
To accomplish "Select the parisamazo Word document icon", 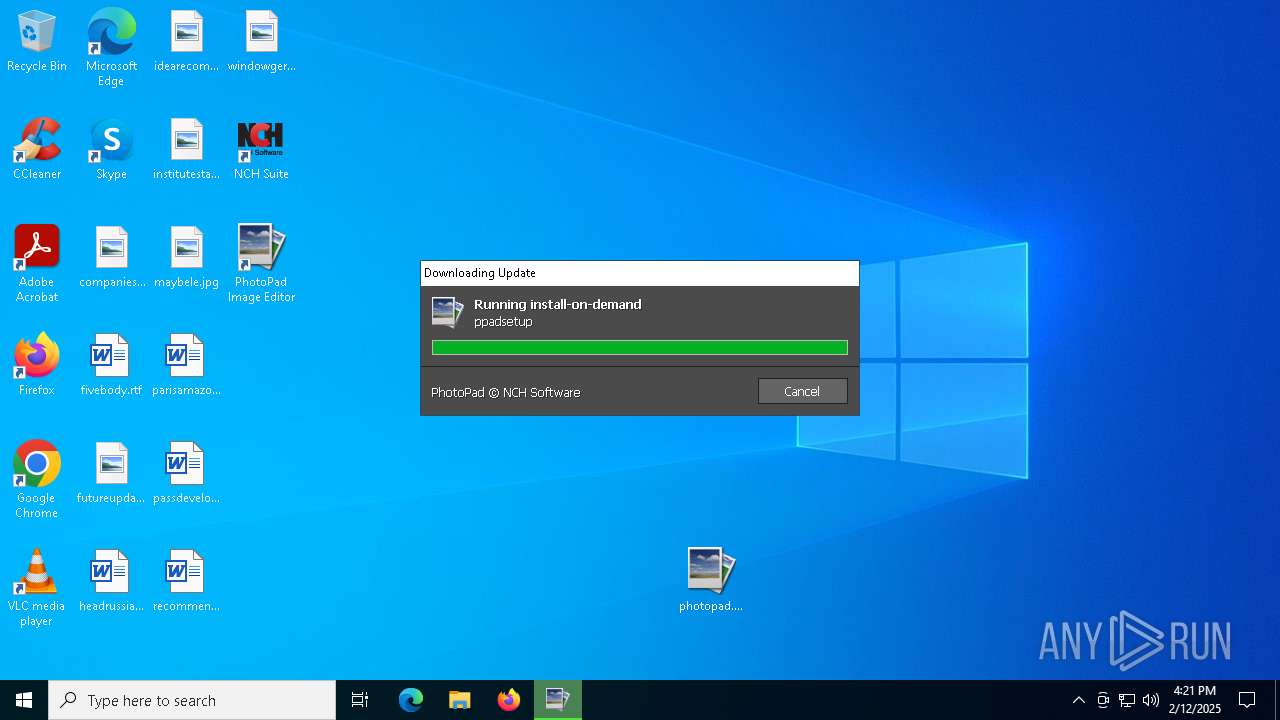I will coord(186,366).
